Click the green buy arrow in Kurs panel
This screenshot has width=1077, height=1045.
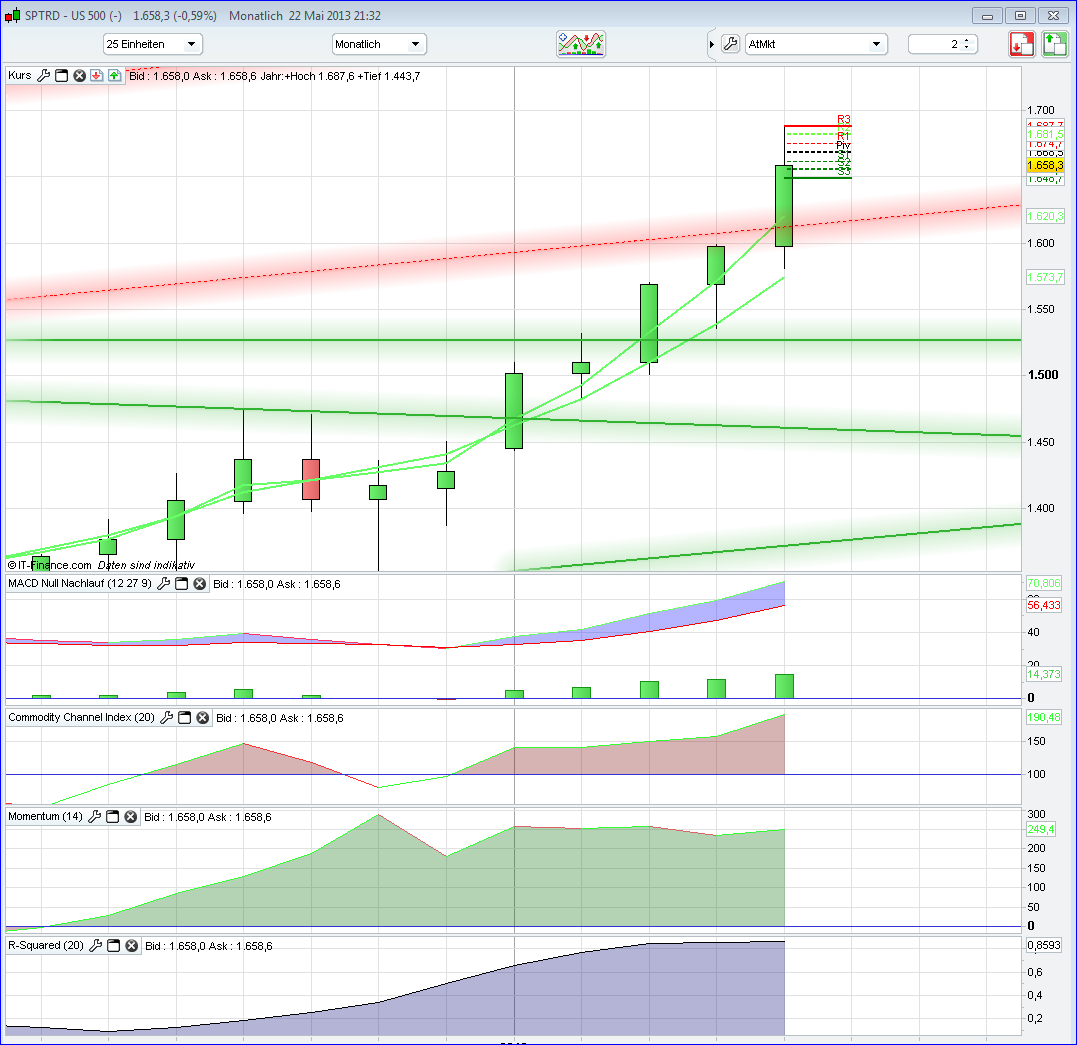click(114, 76)
